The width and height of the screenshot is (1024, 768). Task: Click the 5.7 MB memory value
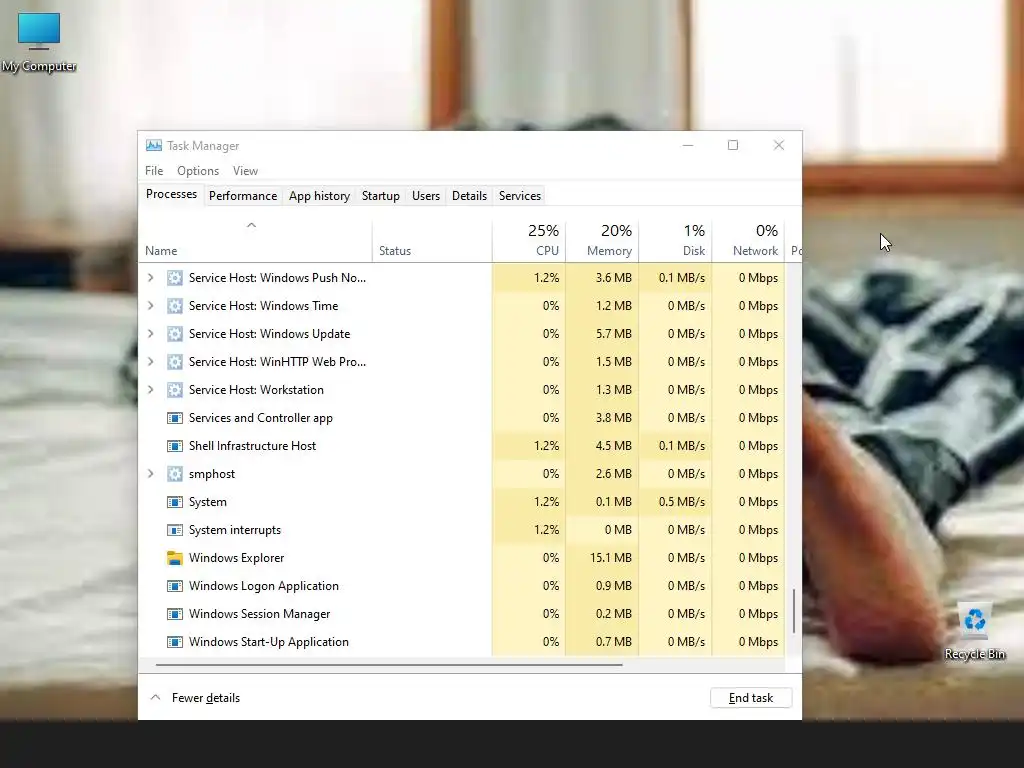click(613, 334)
